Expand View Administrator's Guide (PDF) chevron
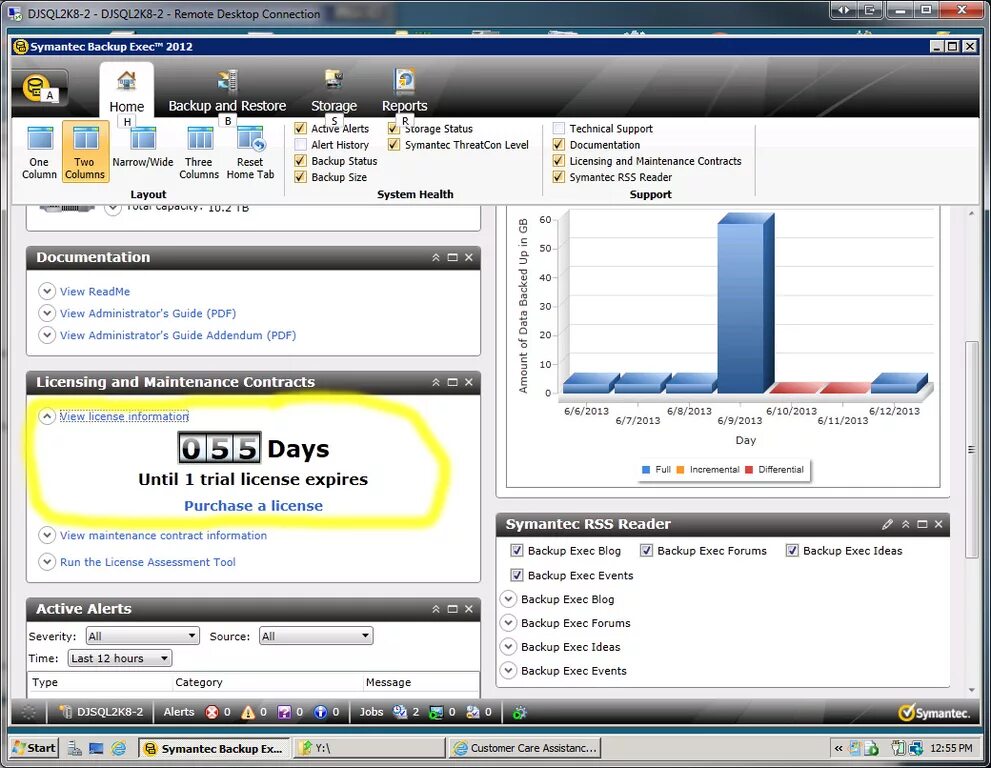The image size is (991, 768). (47, 313)
